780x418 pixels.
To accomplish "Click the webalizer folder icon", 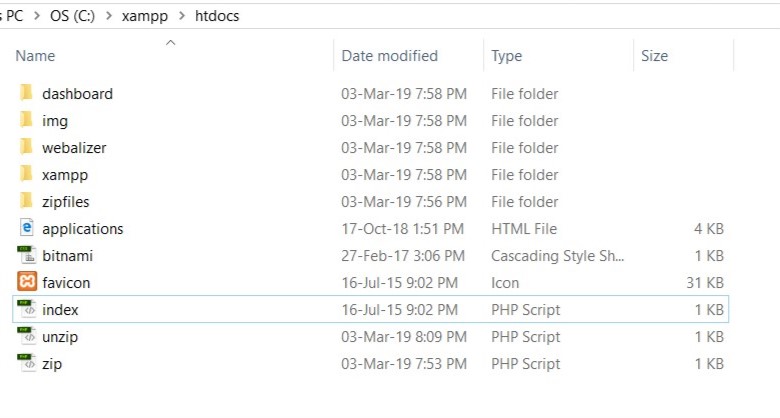I will pyautogui.click(x=26, y=147).
